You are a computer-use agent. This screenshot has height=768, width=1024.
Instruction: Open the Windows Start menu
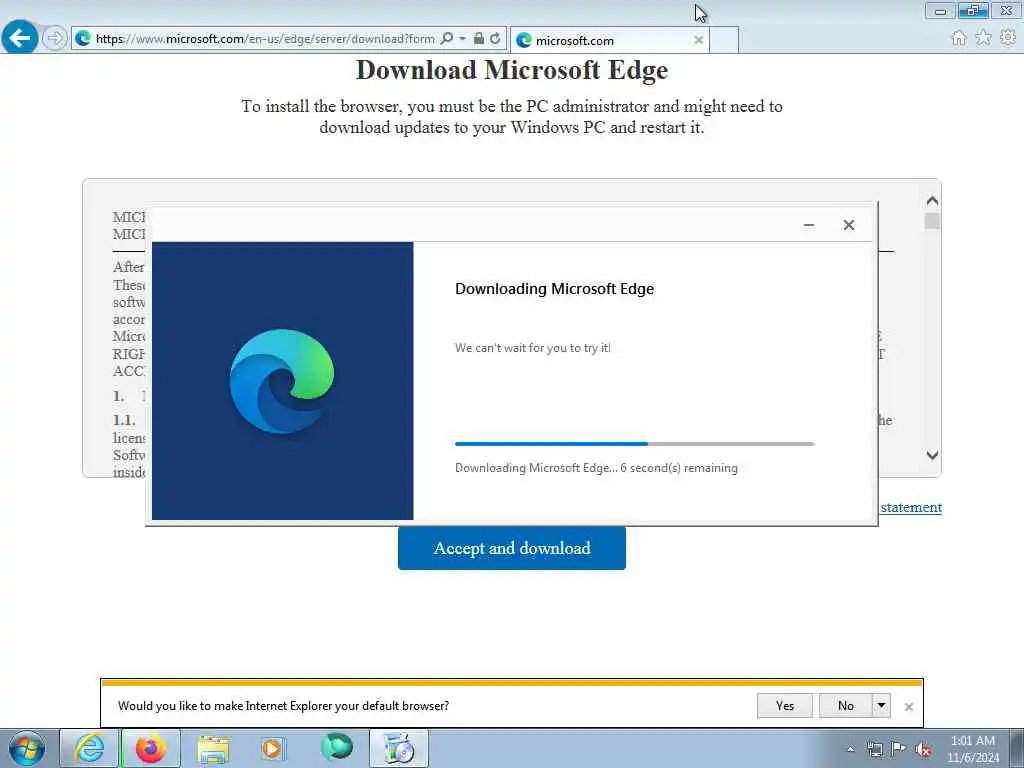pyautogui.click(x=27, y=748)
